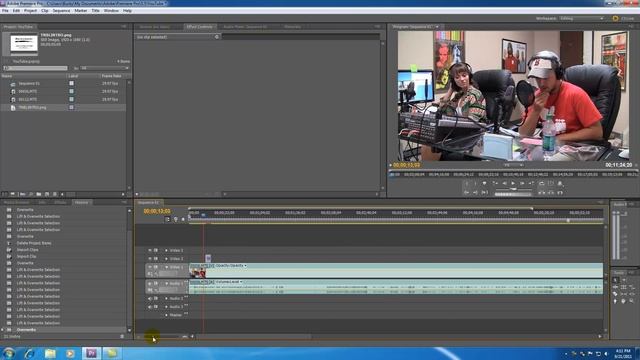Toggle Safe Margins in Program monitor
640x360 pixels.
[551, 184]
